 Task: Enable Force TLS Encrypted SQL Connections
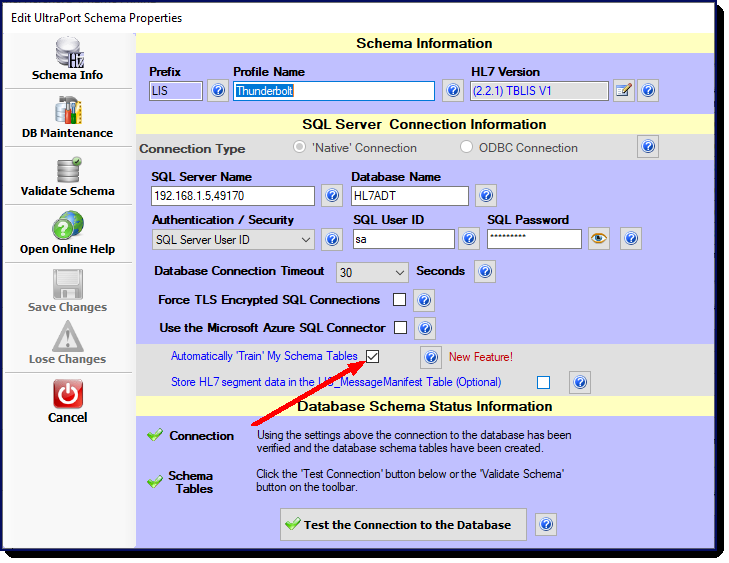[x=399, y=300]
